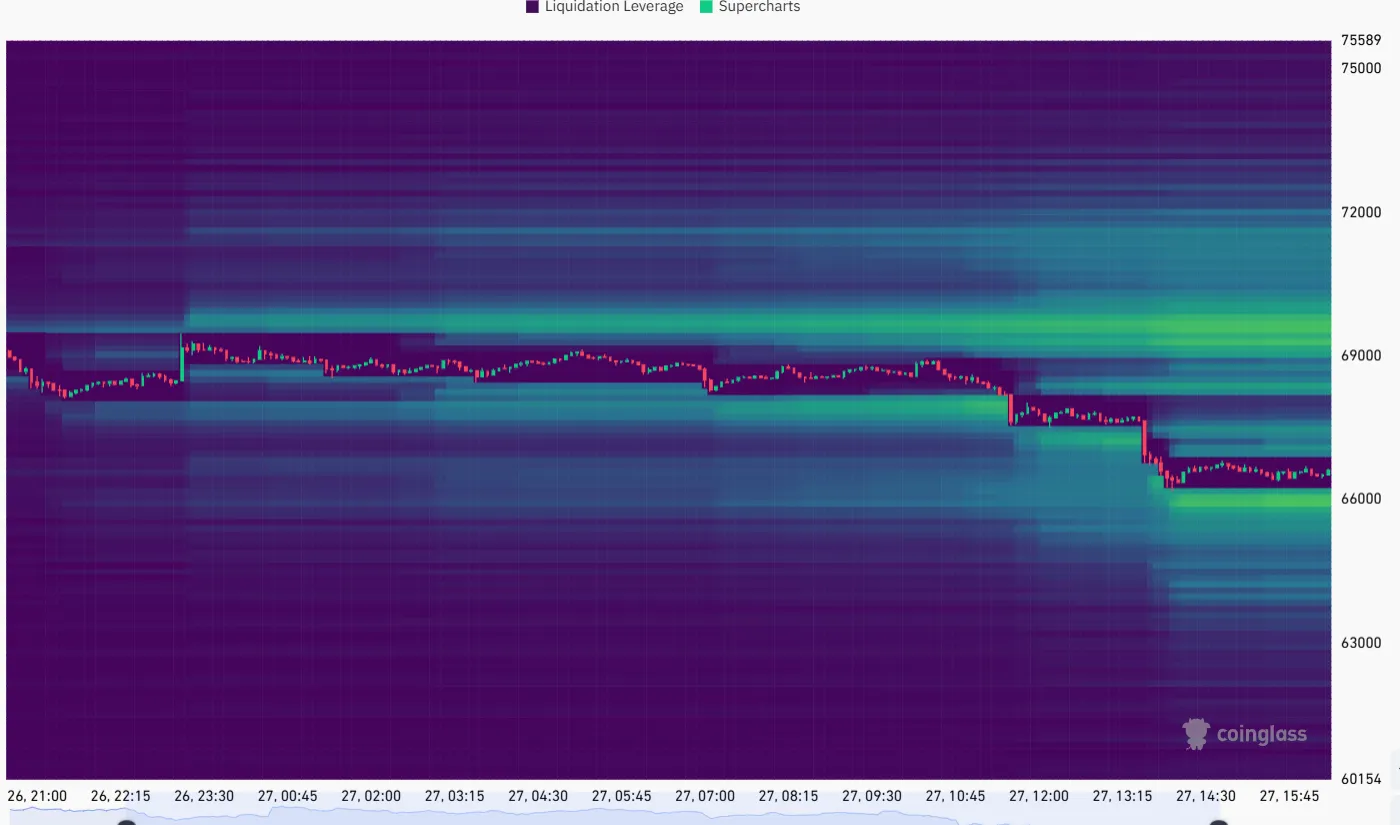Click the 69000 price axis label
This screenshot has width=1400, height=825.
[1360, 355]
